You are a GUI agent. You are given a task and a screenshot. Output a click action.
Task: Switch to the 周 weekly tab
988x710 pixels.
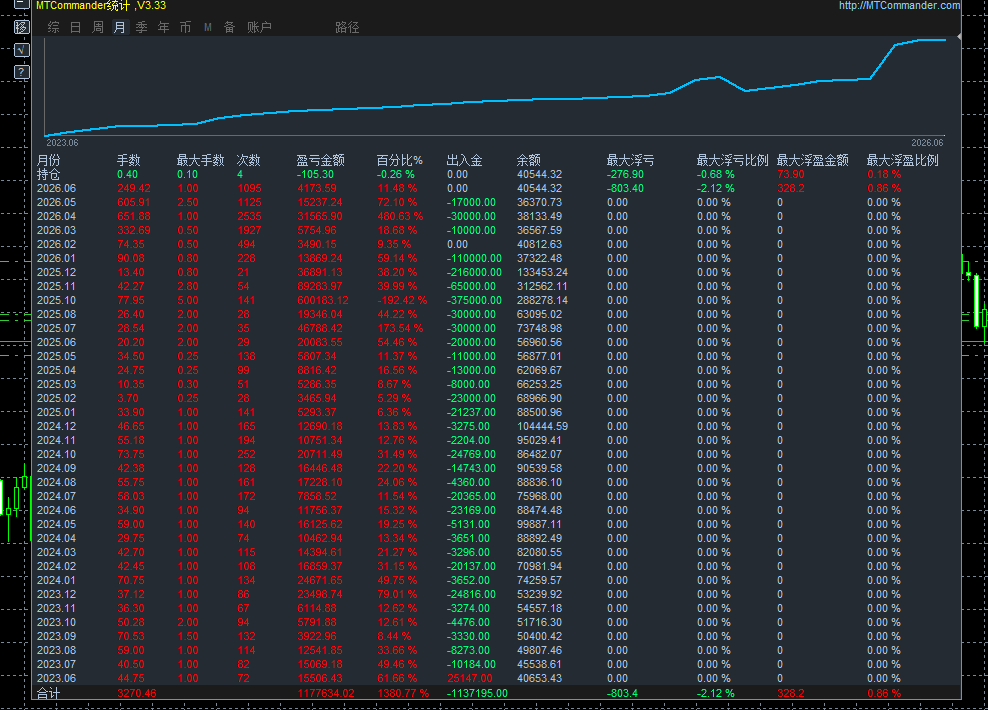tap(98, 27)
